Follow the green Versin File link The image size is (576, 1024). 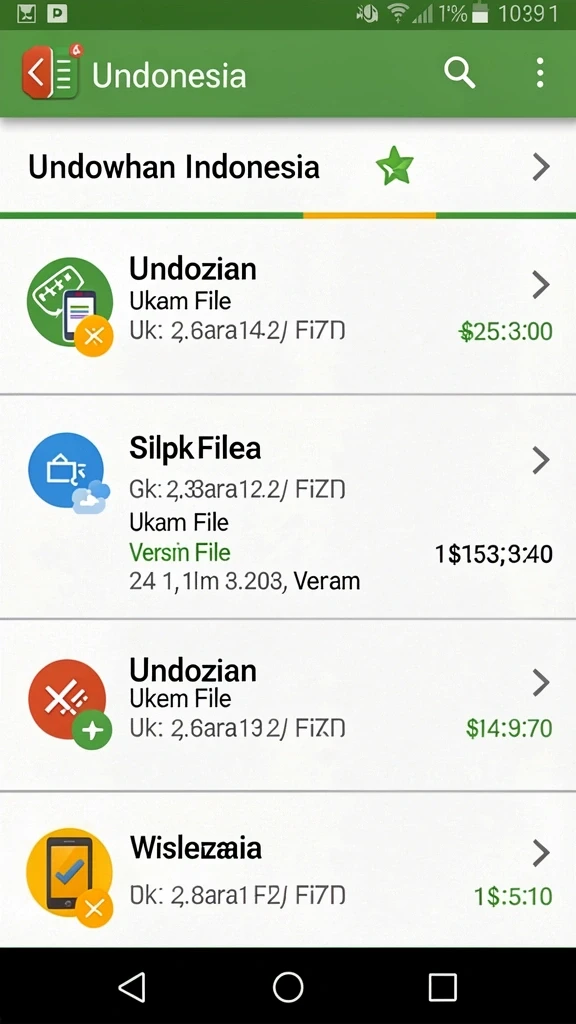coord(180,552)
